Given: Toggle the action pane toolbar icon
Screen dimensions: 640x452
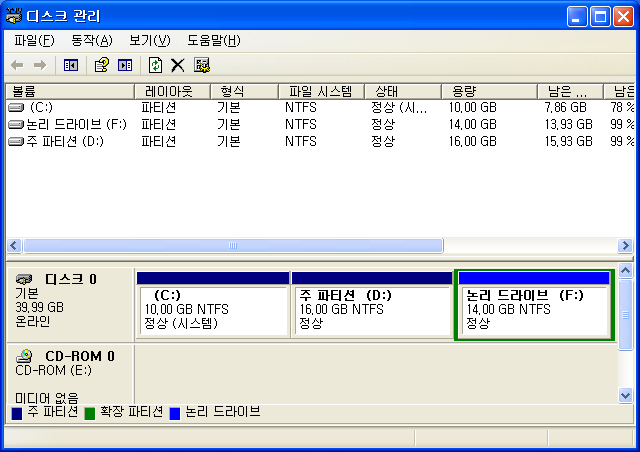Looking at the screenshot, I should [x=125, y=65].
